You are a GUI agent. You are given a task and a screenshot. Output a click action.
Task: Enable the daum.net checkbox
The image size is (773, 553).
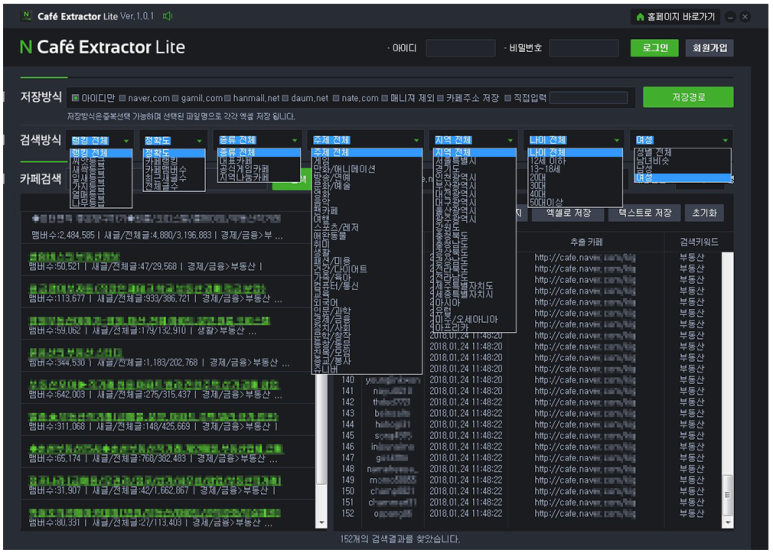(285, 98)
